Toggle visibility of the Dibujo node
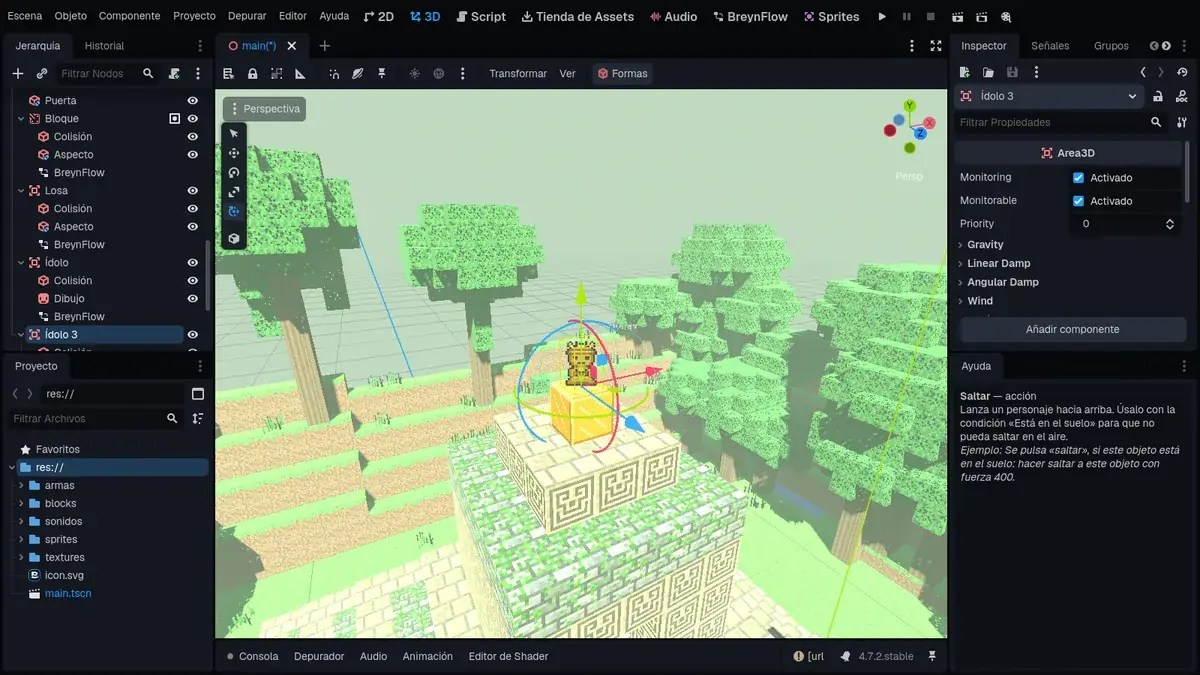This screenshot has height=675, width=1200. click(193, 299)
